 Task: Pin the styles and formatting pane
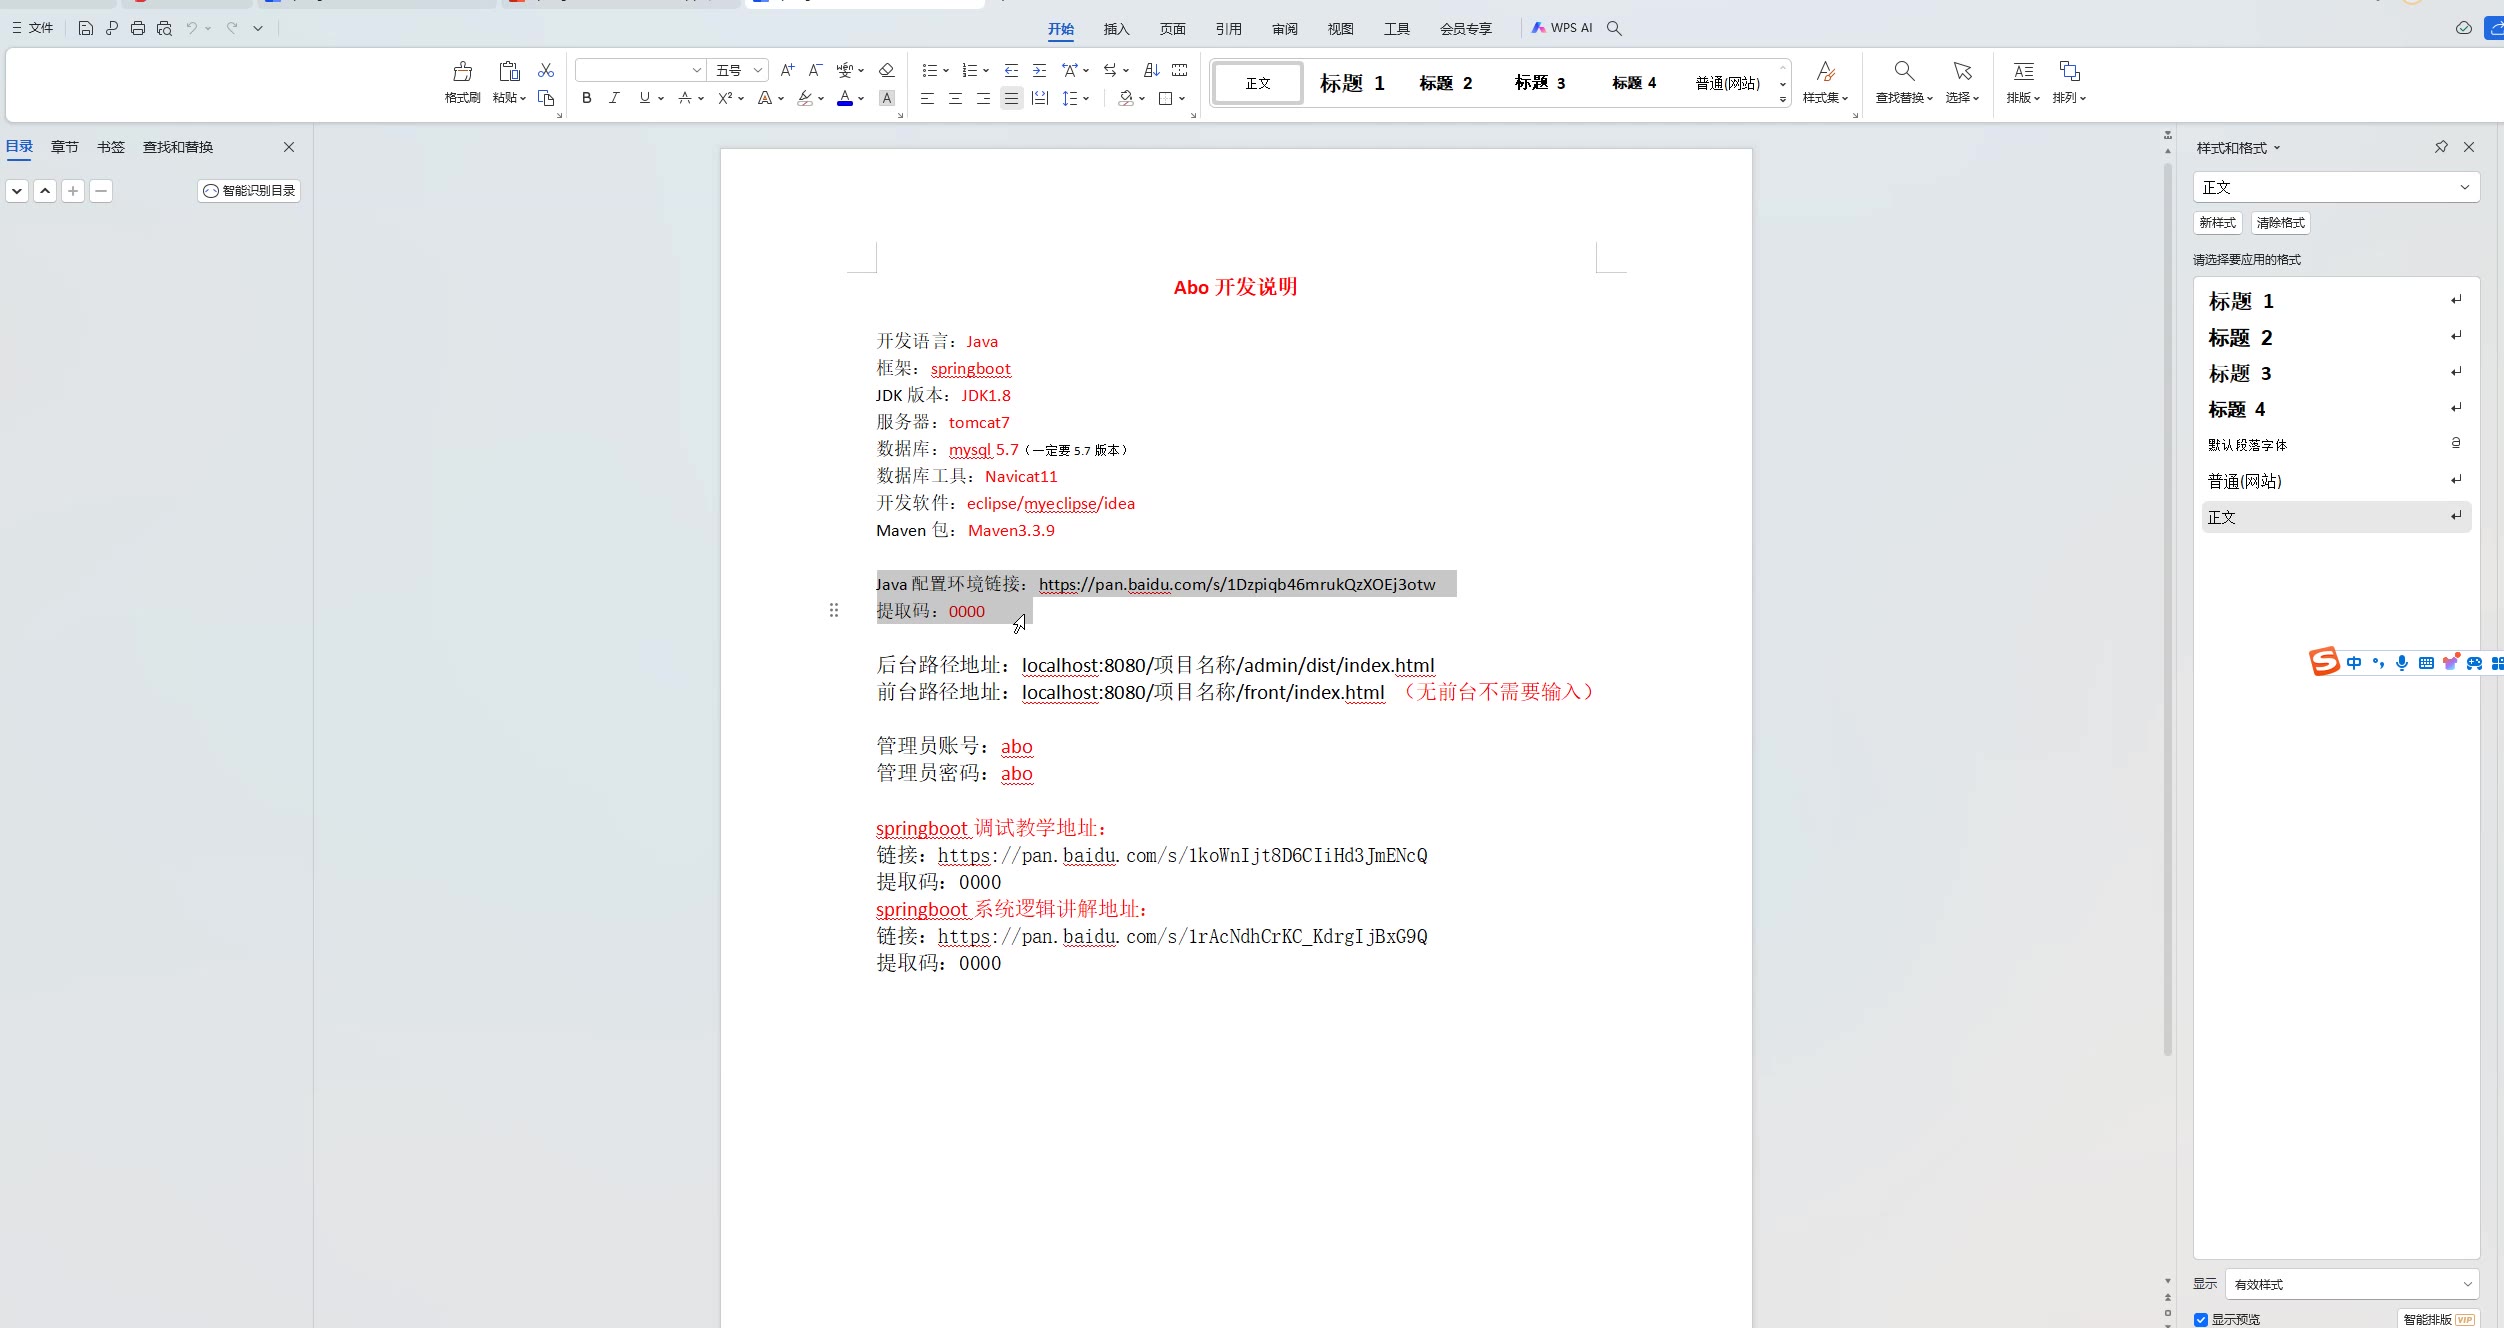coord(2441,147)
